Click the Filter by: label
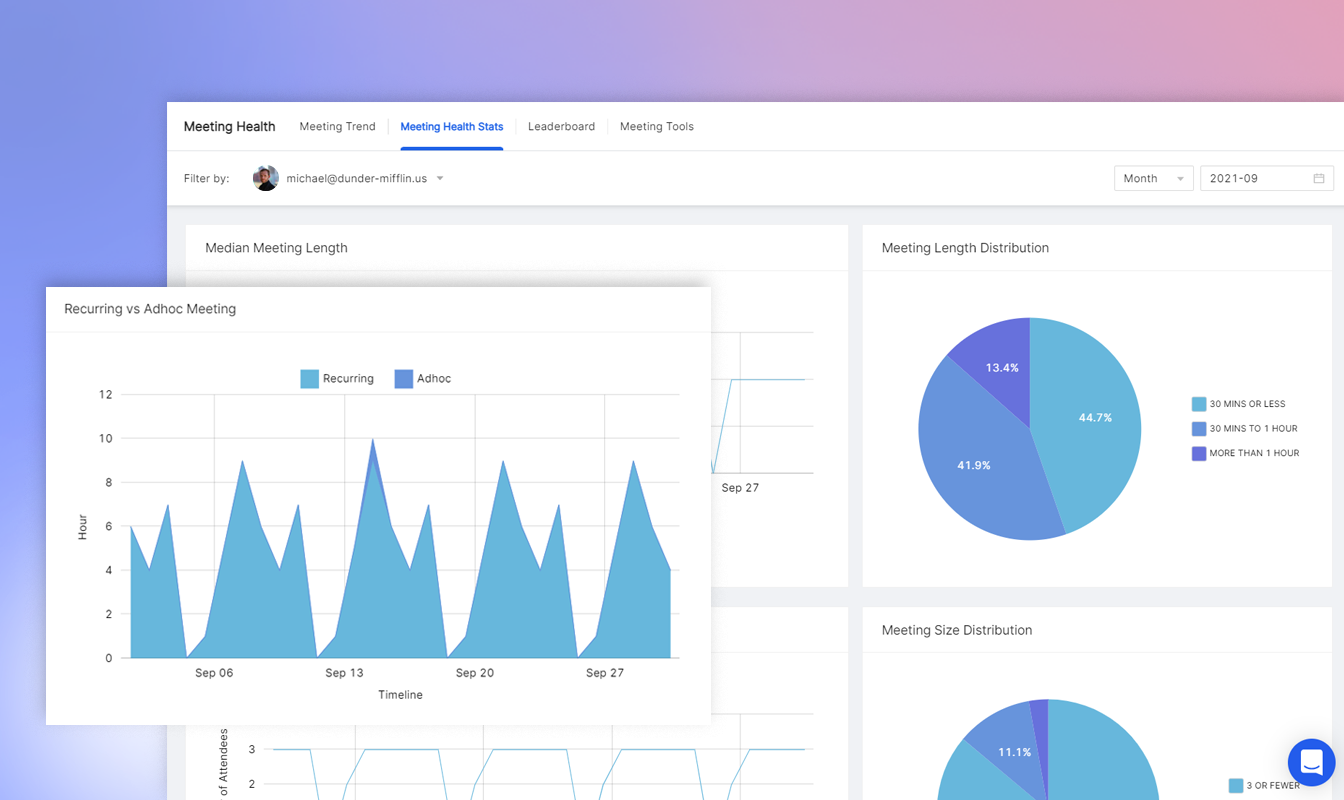The image size is (1344, 800). pos(206,179)
